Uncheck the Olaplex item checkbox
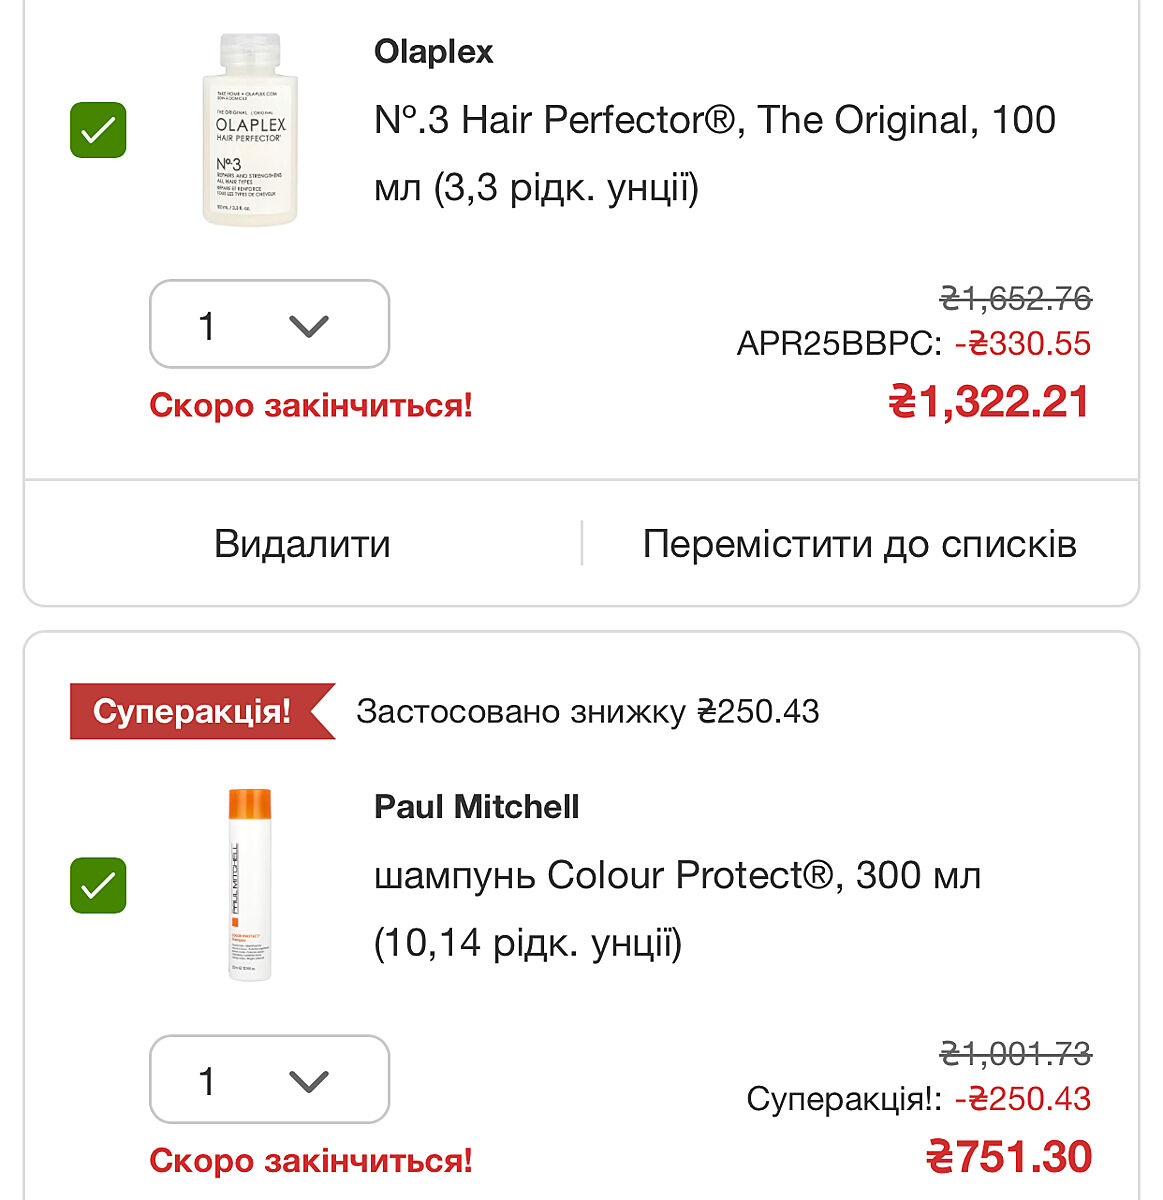 click(98, 130)
